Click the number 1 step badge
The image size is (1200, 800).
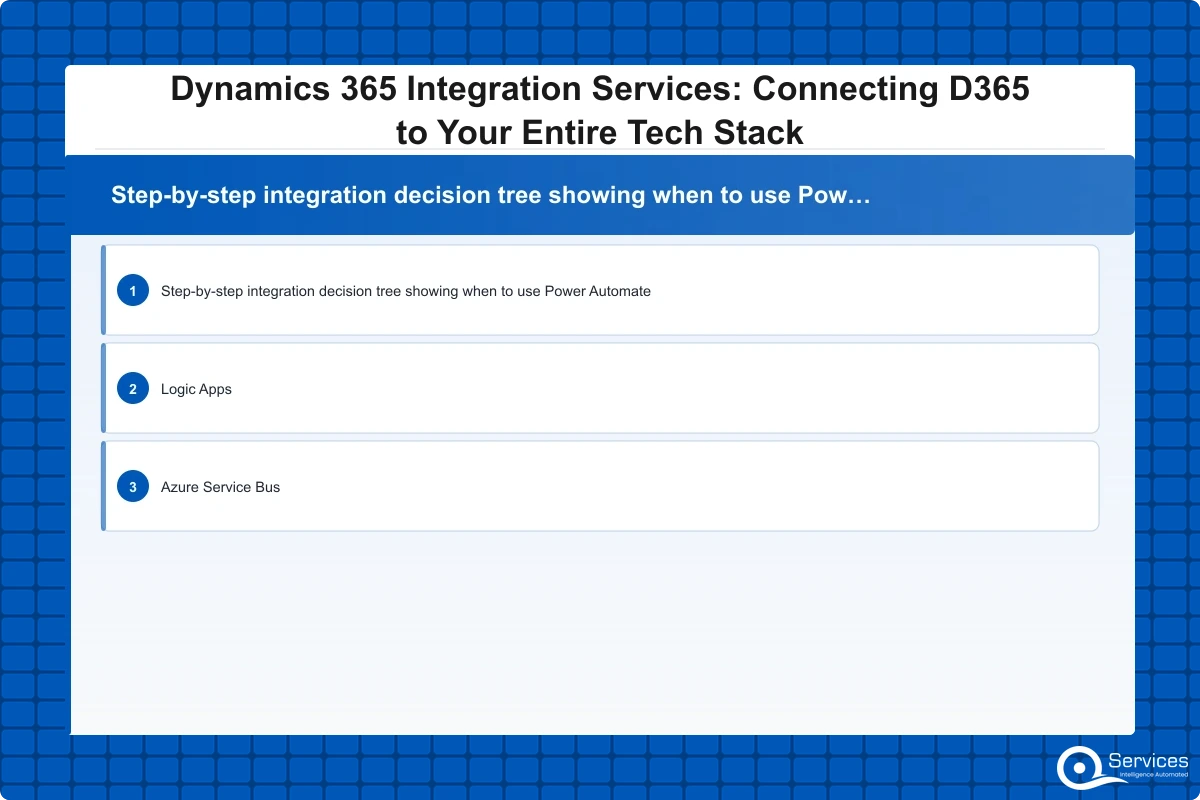[132, 291]
